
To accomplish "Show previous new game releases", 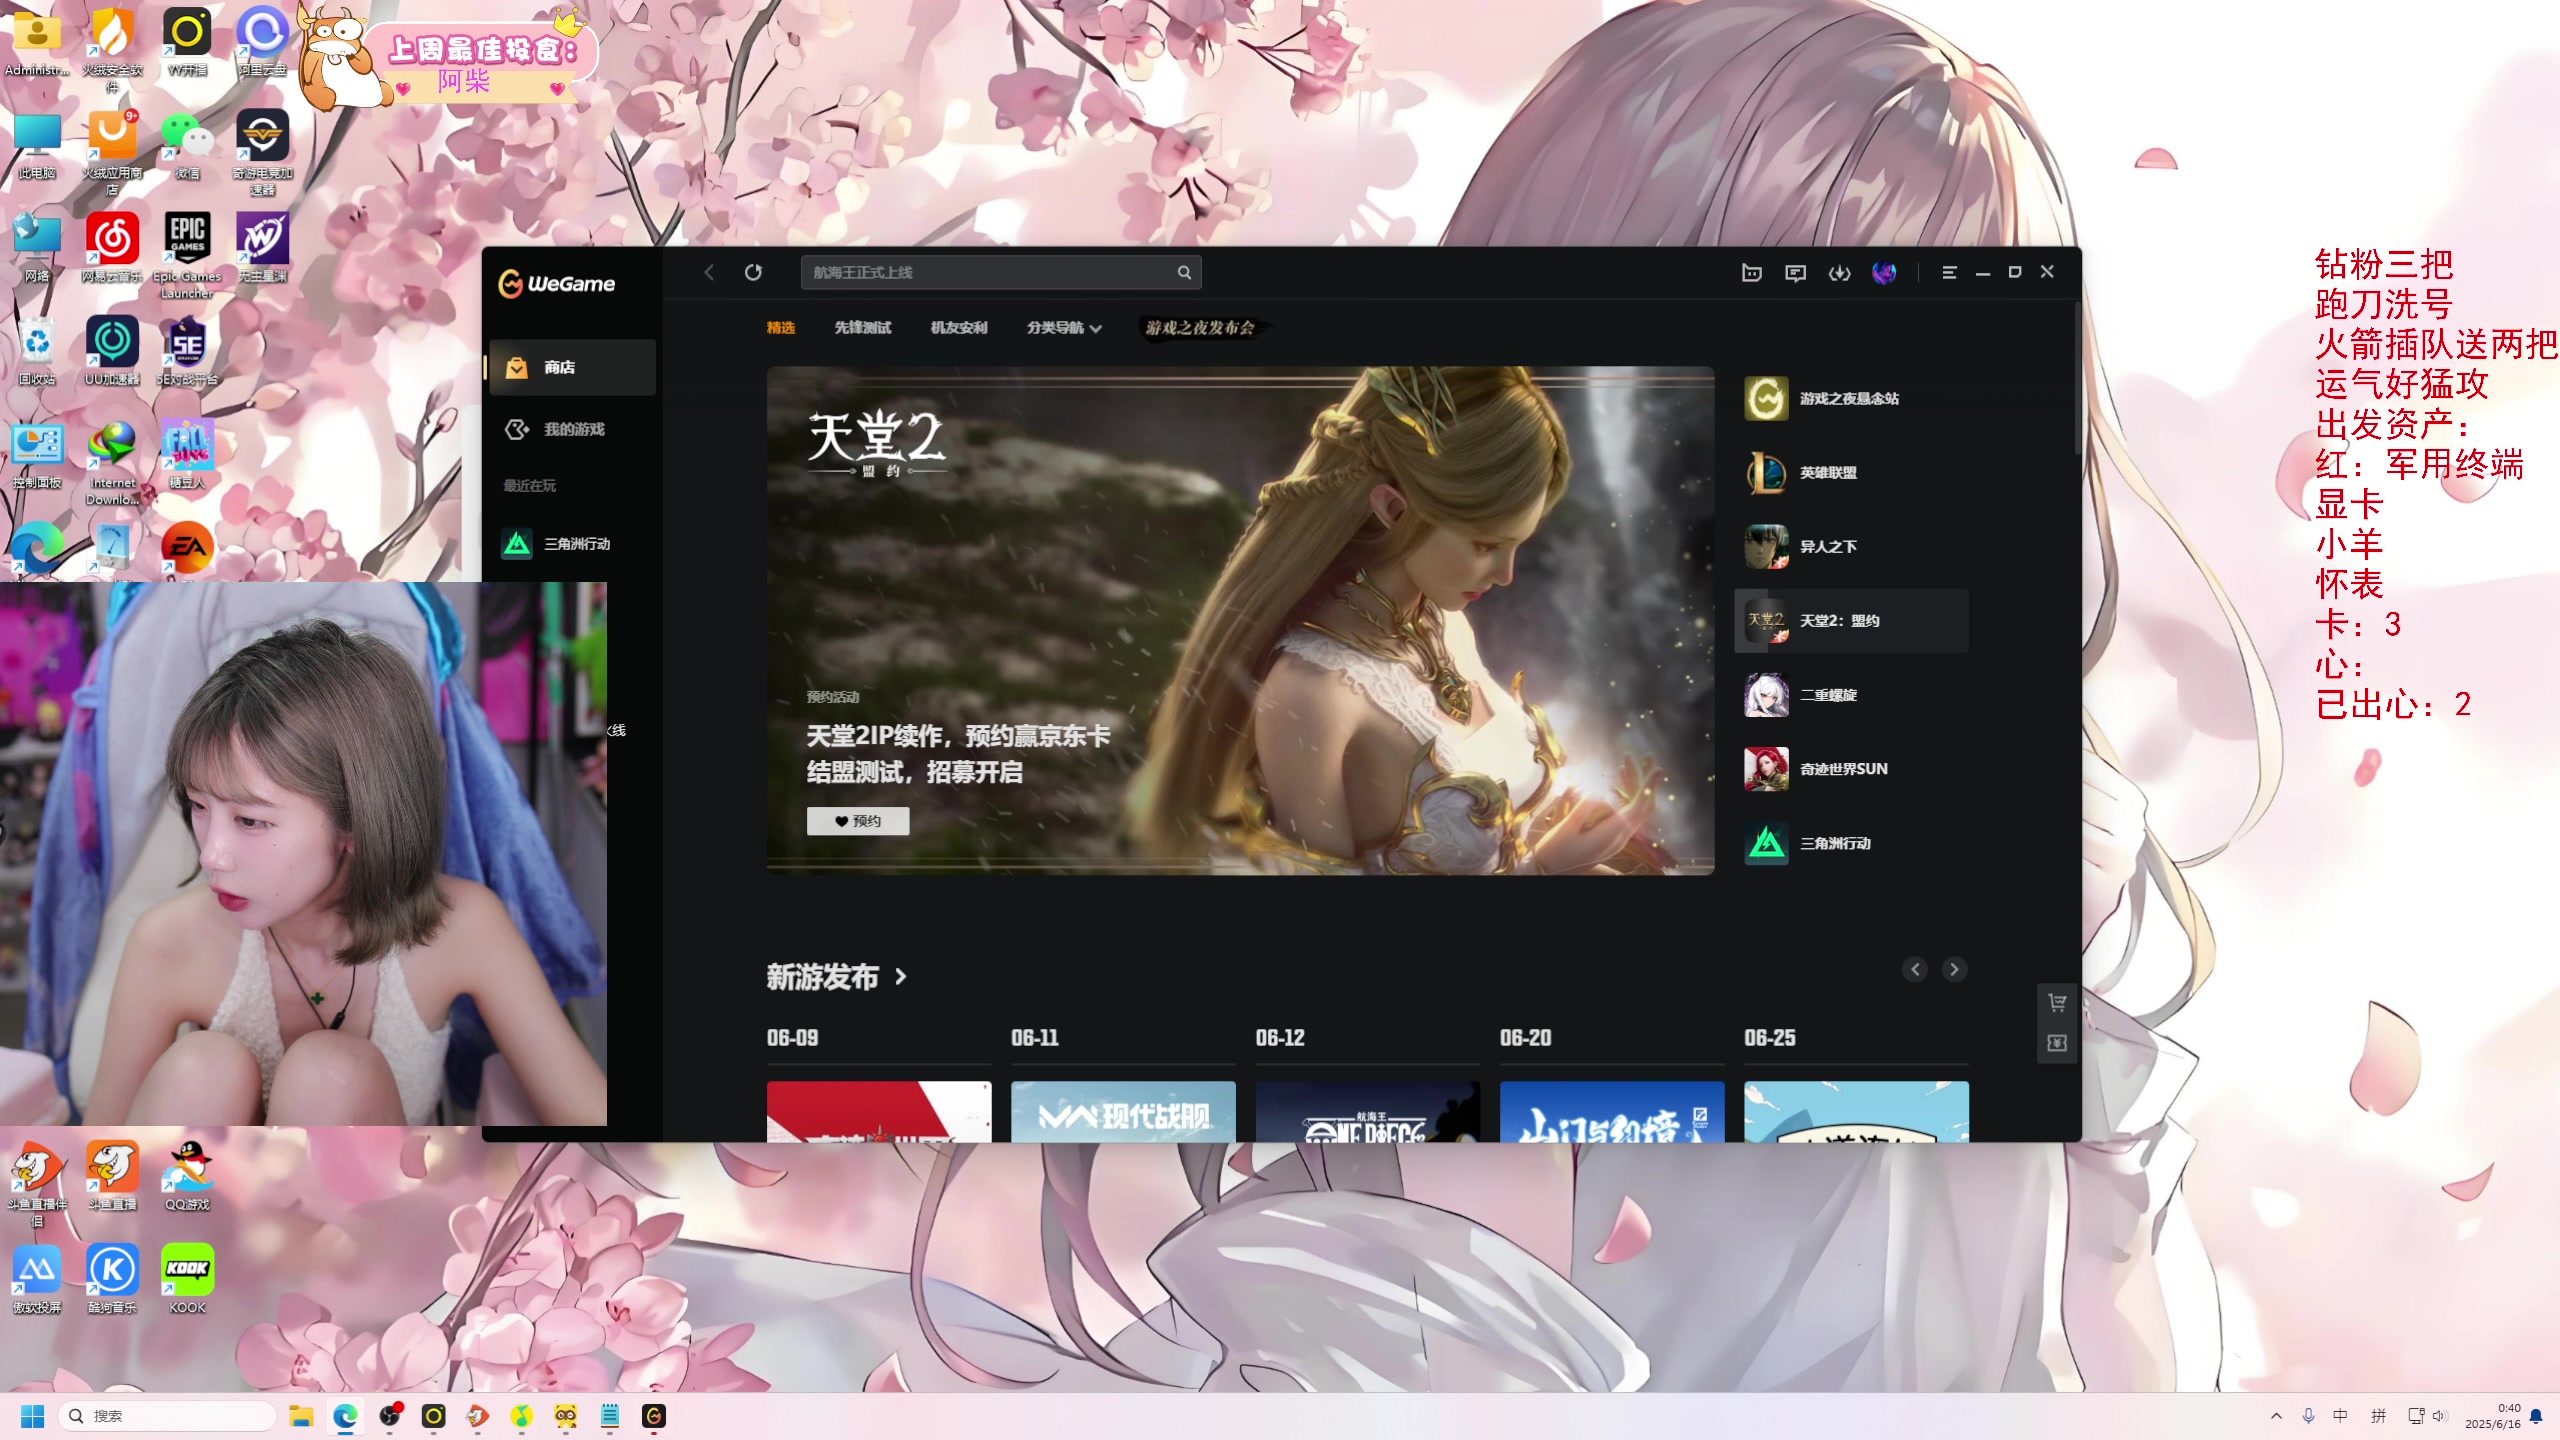I will (x=1915, y=969).
